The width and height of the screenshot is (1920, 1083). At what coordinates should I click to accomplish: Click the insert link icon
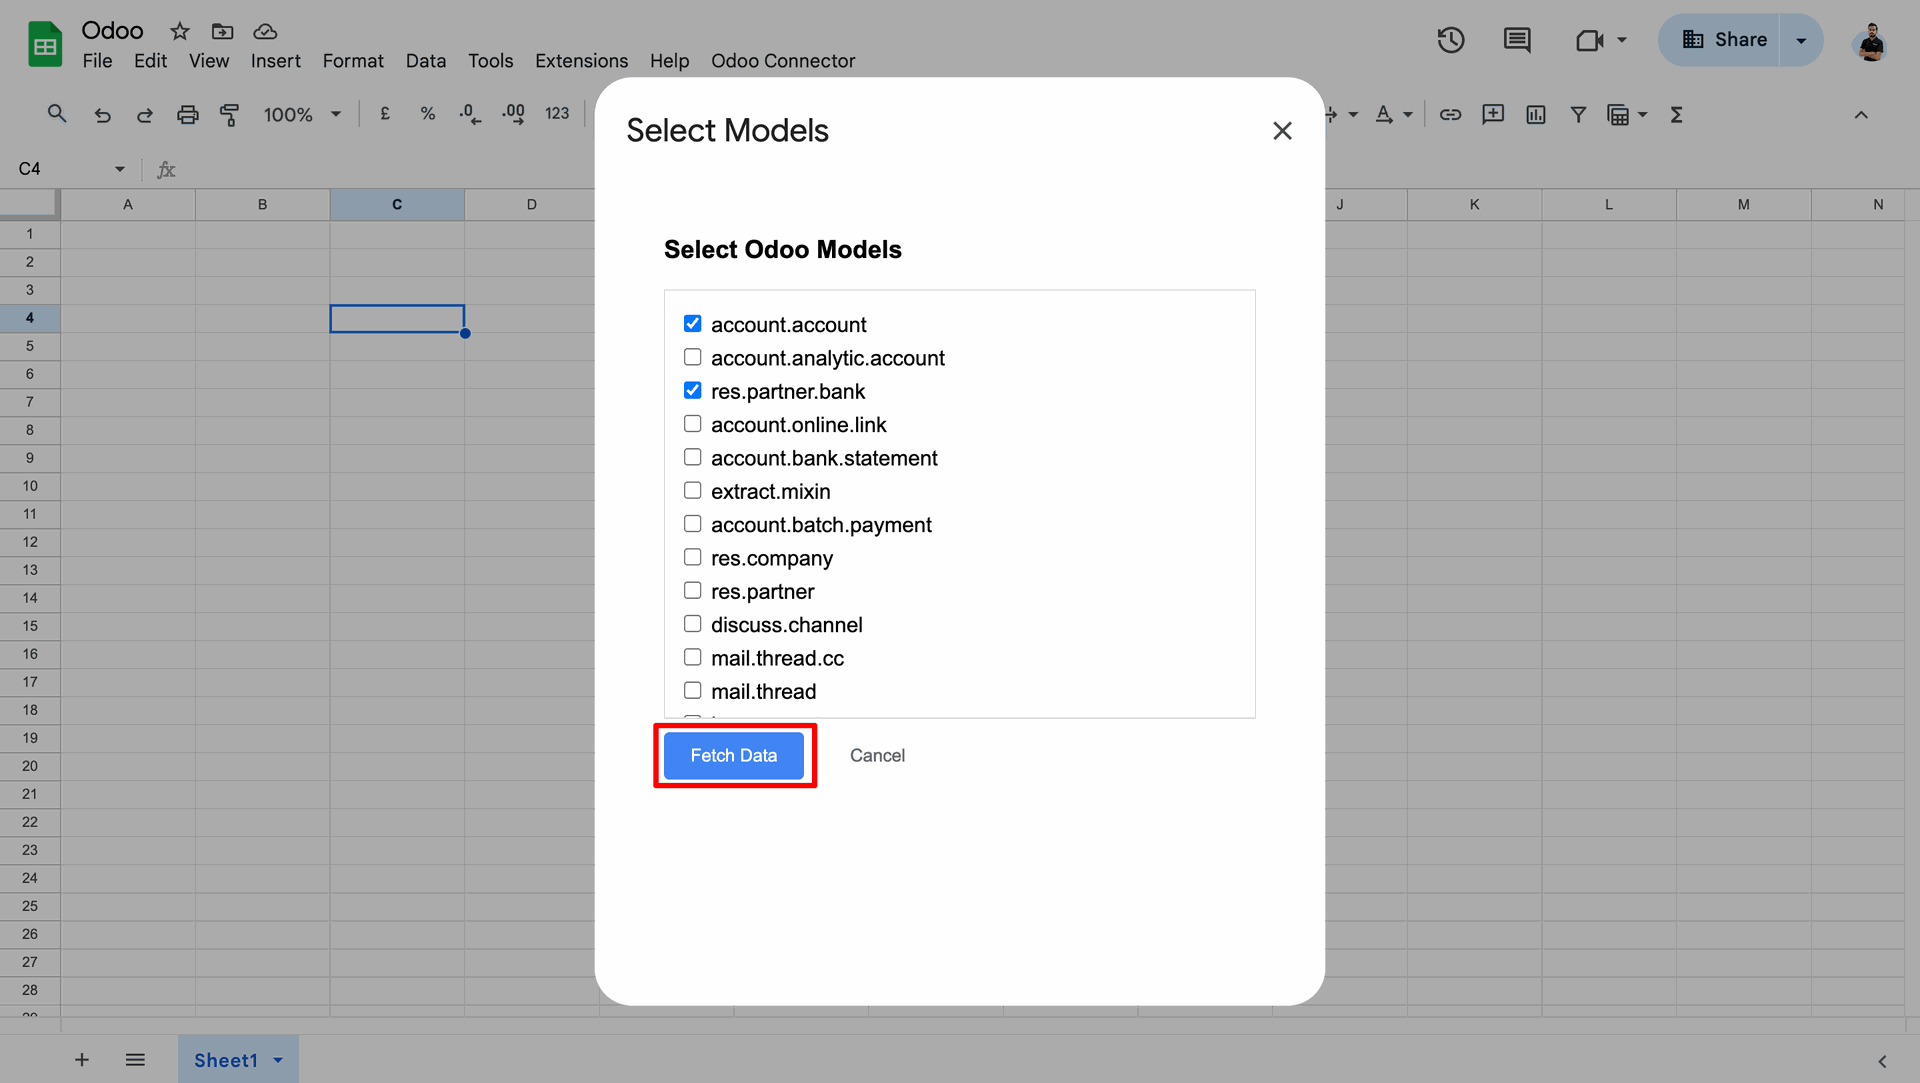pyautogui.click(x=1450, y=115)
